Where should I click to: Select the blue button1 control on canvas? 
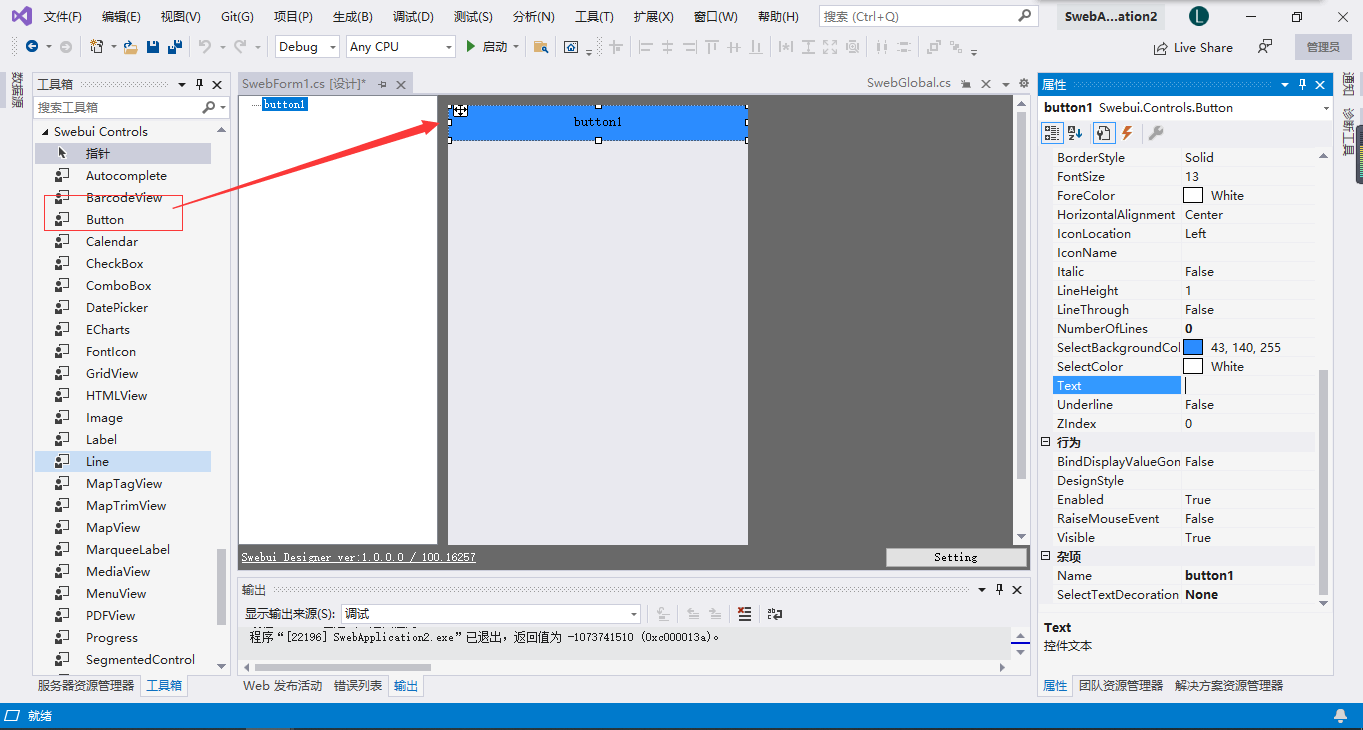[598, 122]
